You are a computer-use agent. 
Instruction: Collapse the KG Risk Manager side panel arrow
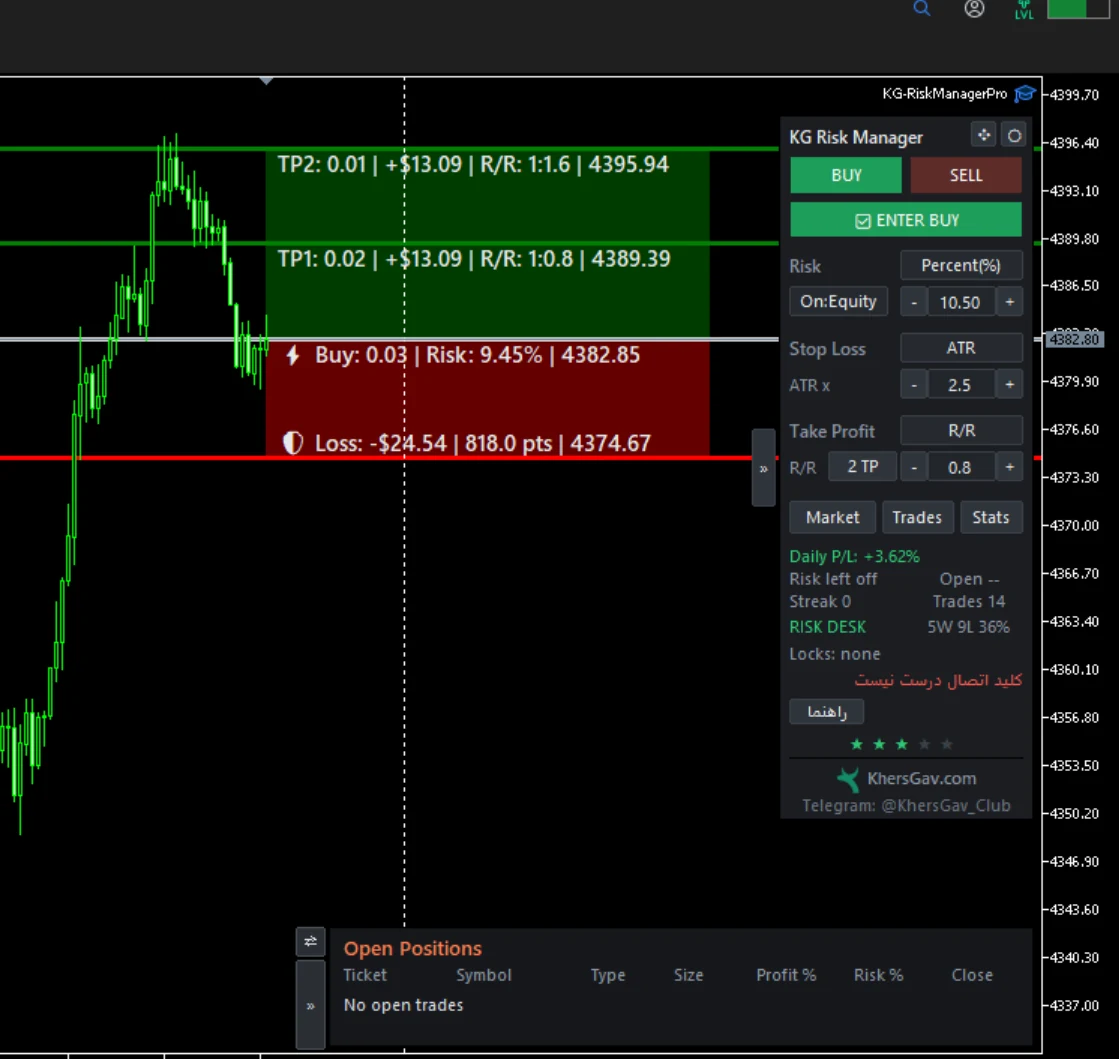[764, 468]
